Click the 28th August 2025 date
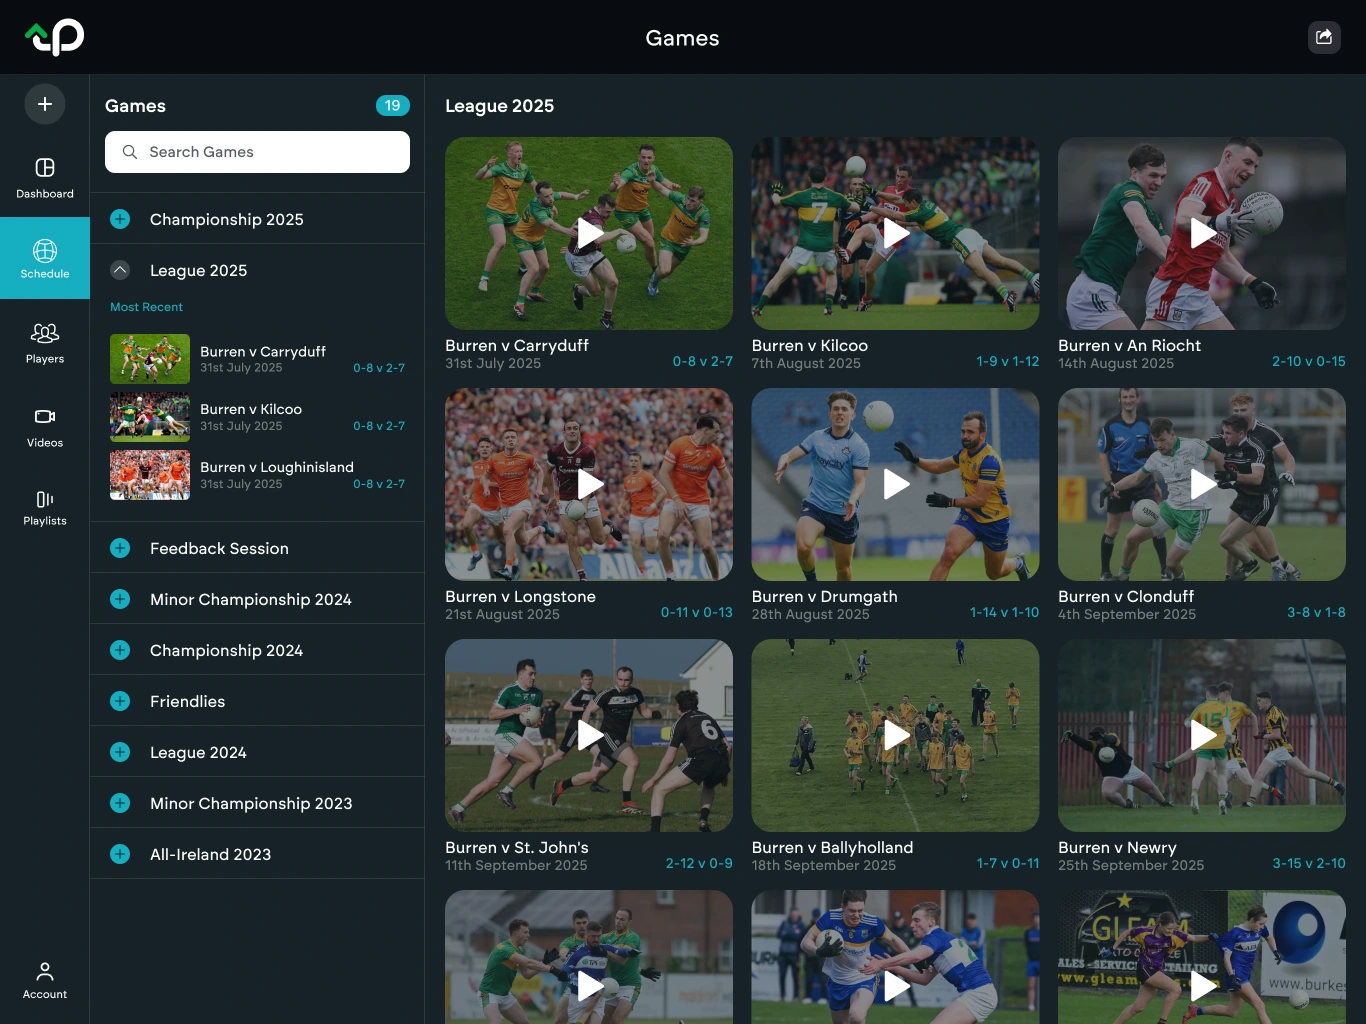Image resolution: width=1366 pixels, height=1024 pixels. 810,614
